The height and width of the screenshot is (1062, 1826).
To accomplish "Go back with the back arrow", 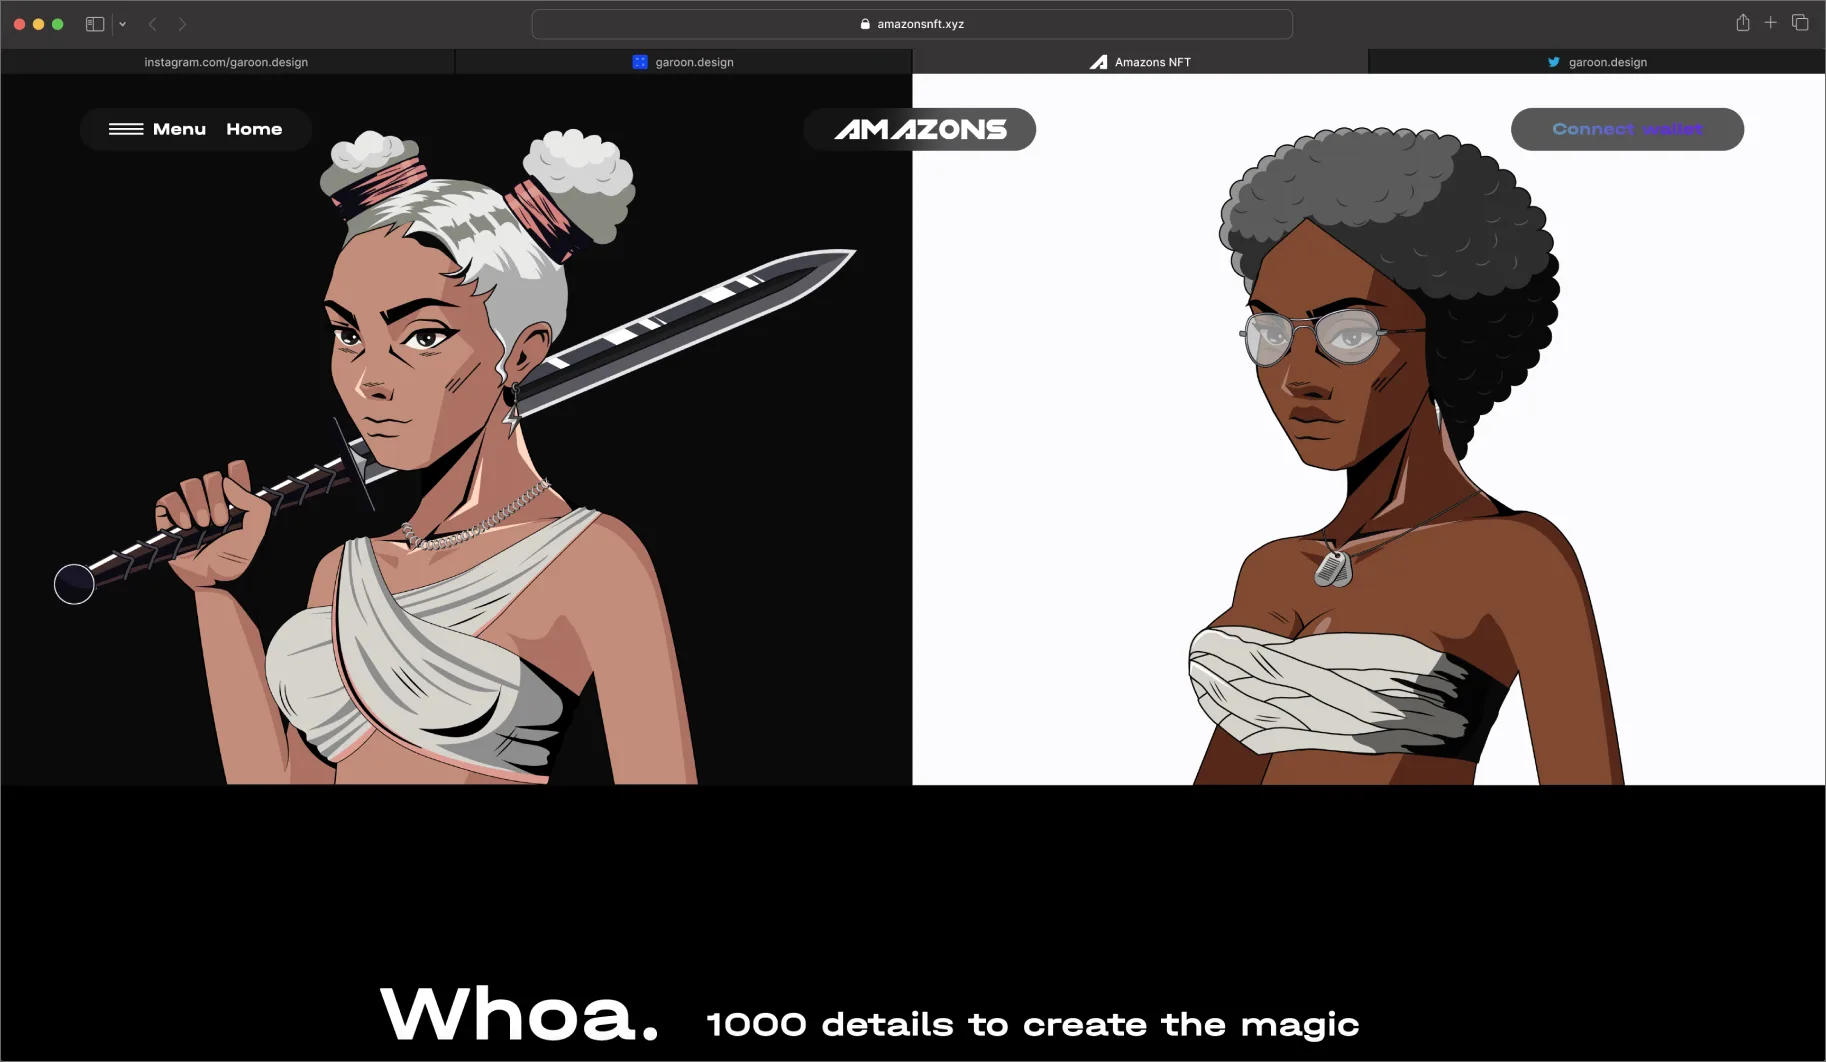I will pyautogui.click(x=153, y=24).
